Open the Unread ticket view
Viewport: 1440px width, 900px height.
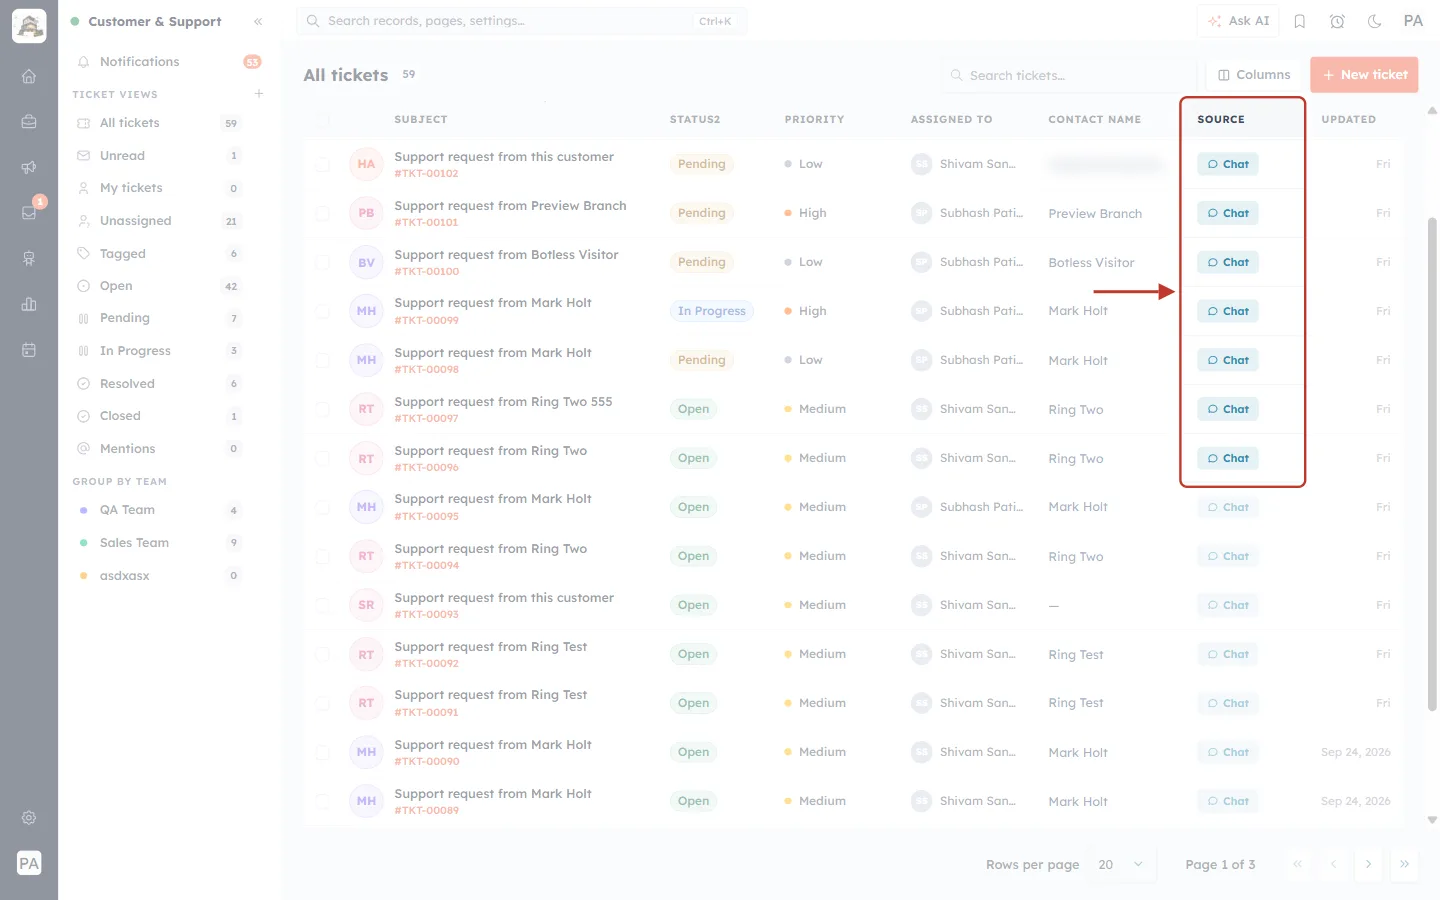pos(158,156)
